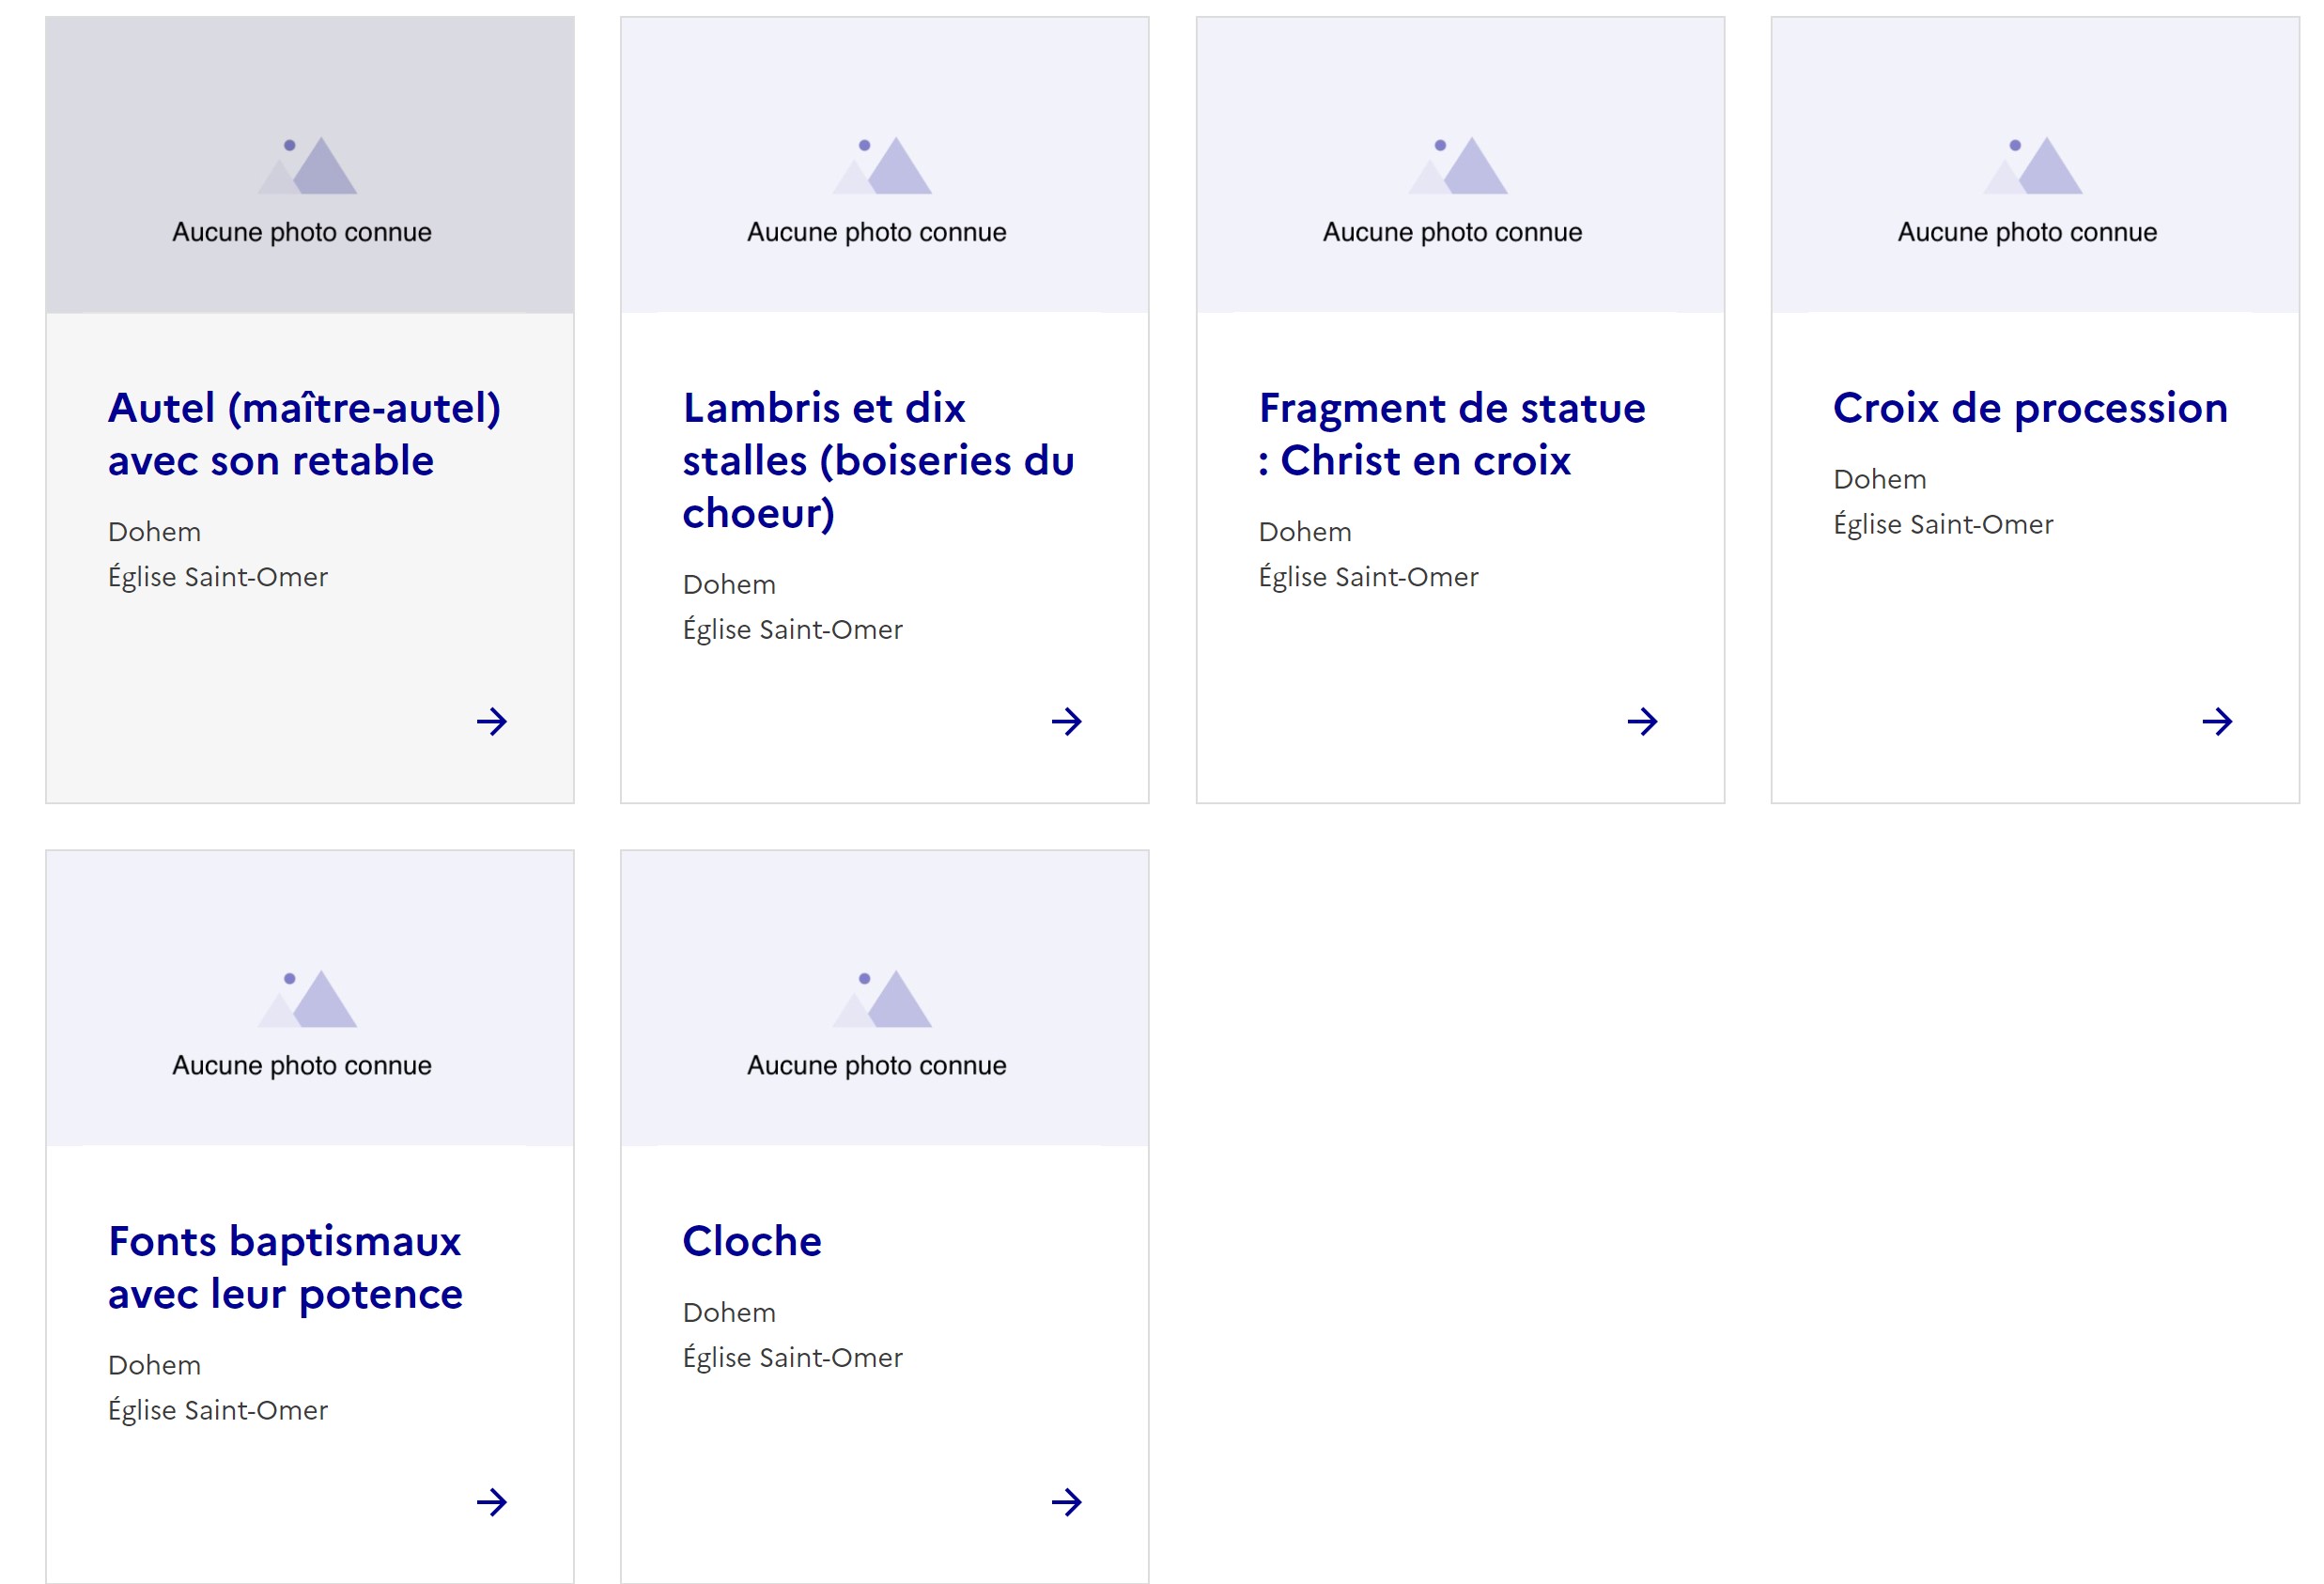The width and height of the screenshot is (2324, 1584).
Task: Click "Église Saint-Omer" text on the Cloche card
Action: coord(792,1357)
